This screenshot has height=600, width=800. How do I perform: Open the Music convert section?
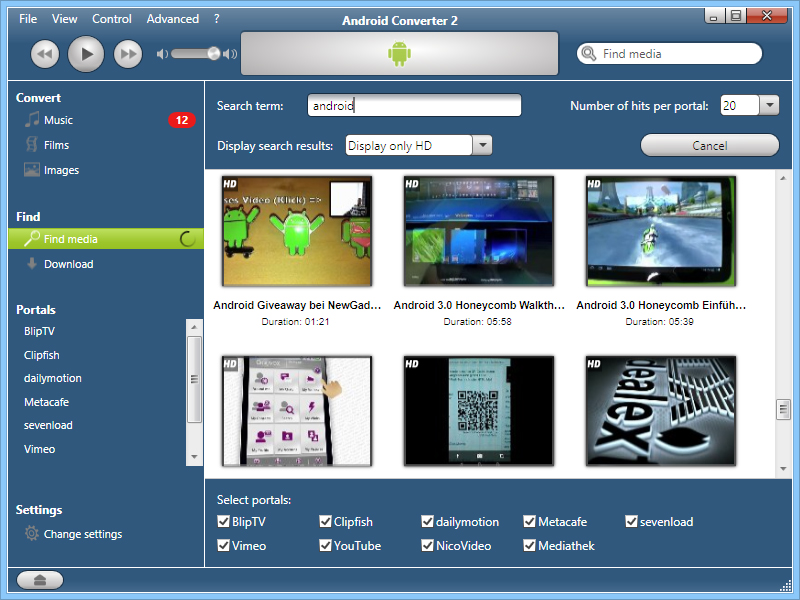[58, 120]
